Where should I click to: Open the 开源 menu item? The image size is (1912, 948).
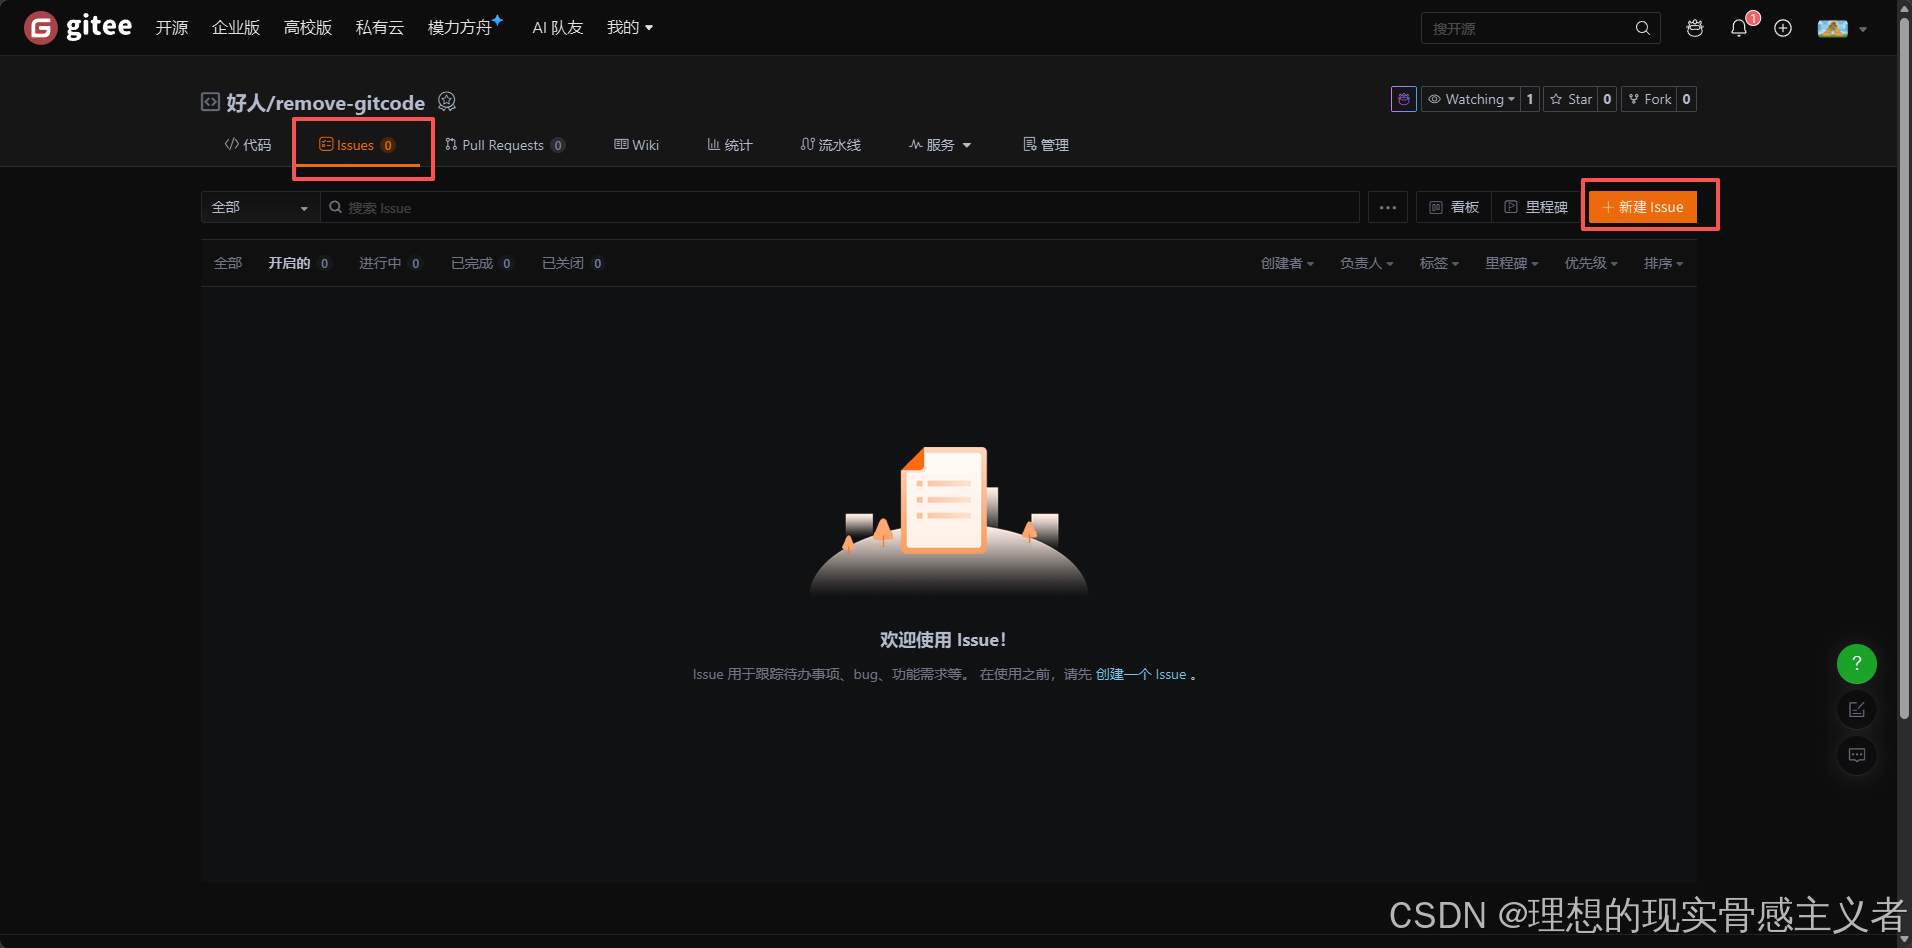coord(171,27)
